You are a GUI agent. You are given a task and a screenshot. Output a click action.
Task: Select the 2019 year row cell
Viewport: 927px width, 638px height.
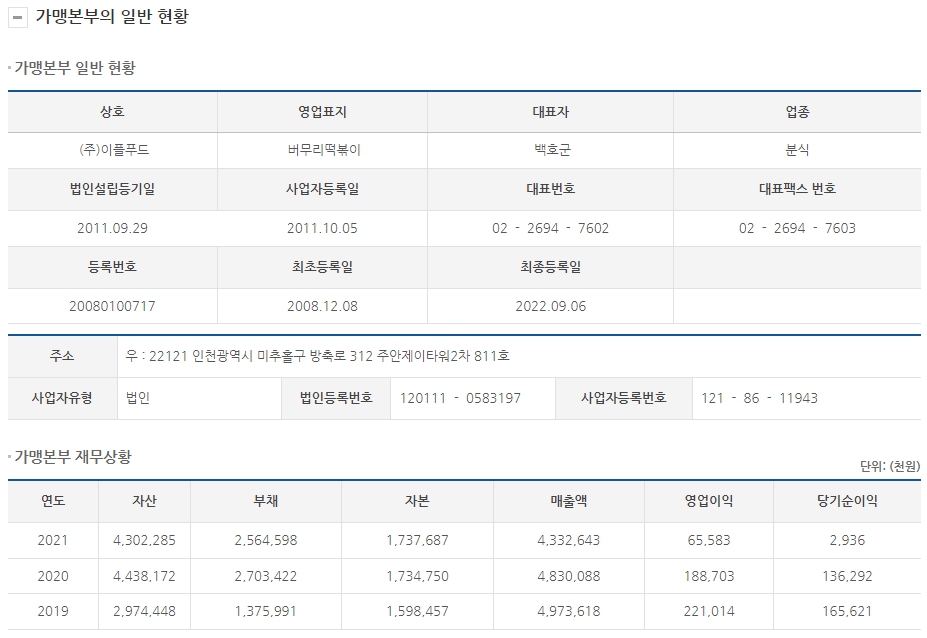(53, 611)
